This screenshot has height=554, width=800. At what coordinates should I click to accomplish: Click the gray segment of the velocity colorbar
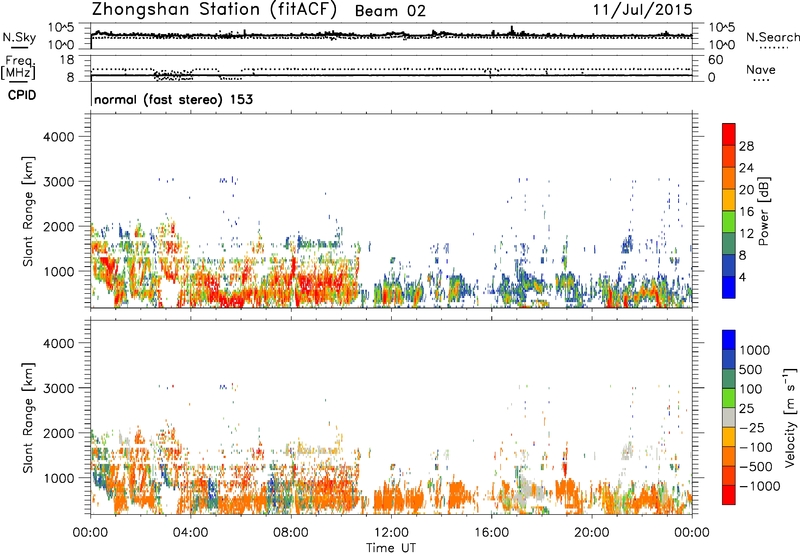click(x=729, y=417)
